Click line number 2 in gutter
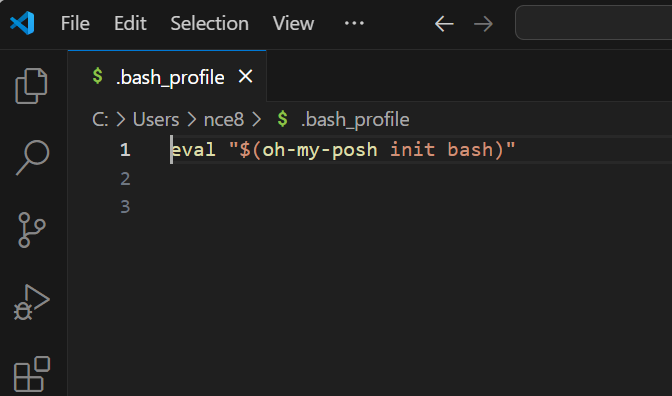This screenshot has height=396, width=672. tap(125, 179)
